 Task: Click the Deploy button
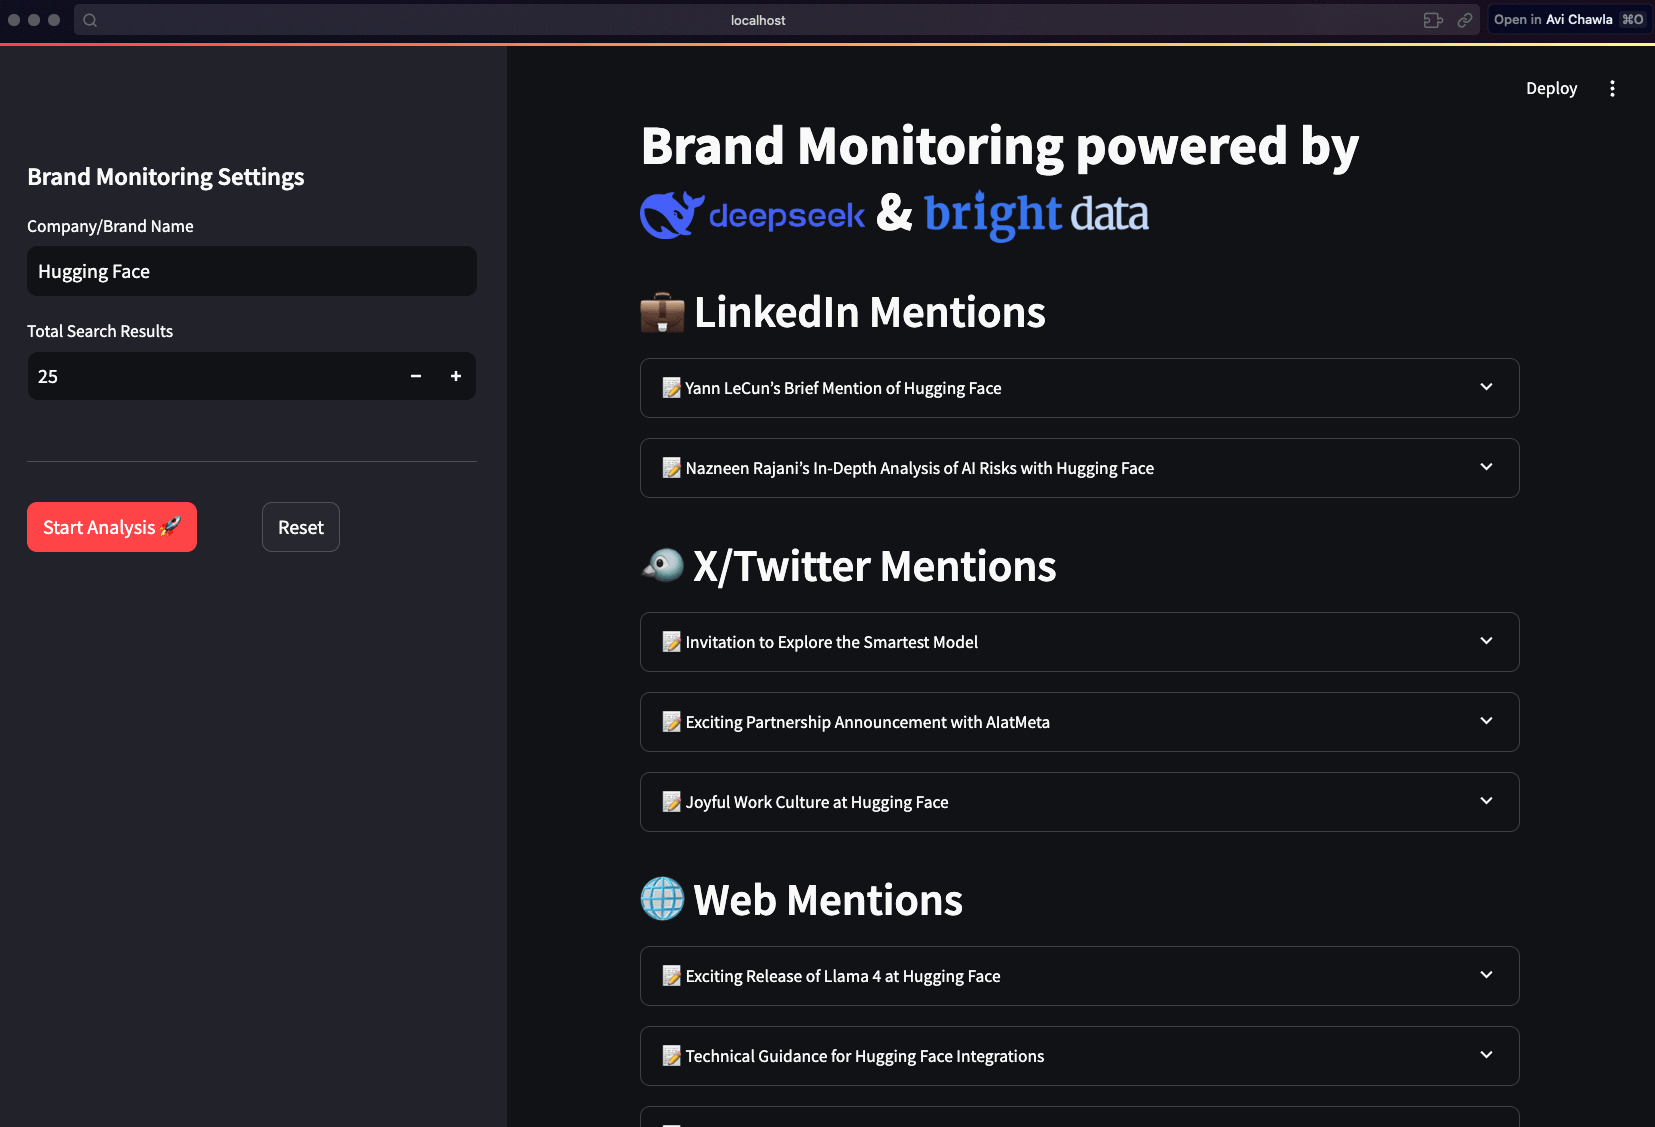coord(1551,89)
